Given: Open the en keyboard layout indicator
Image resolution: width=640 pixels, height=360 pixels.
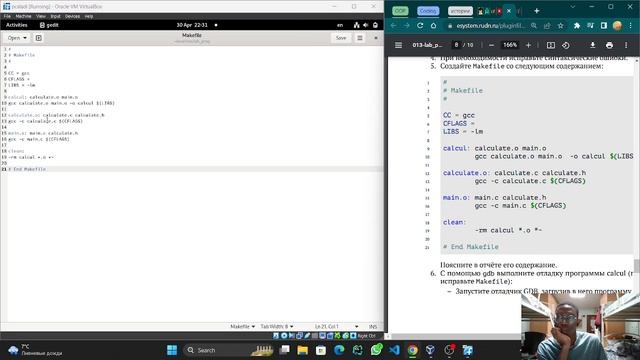Looking at the screenshot, I should [340, 25].
